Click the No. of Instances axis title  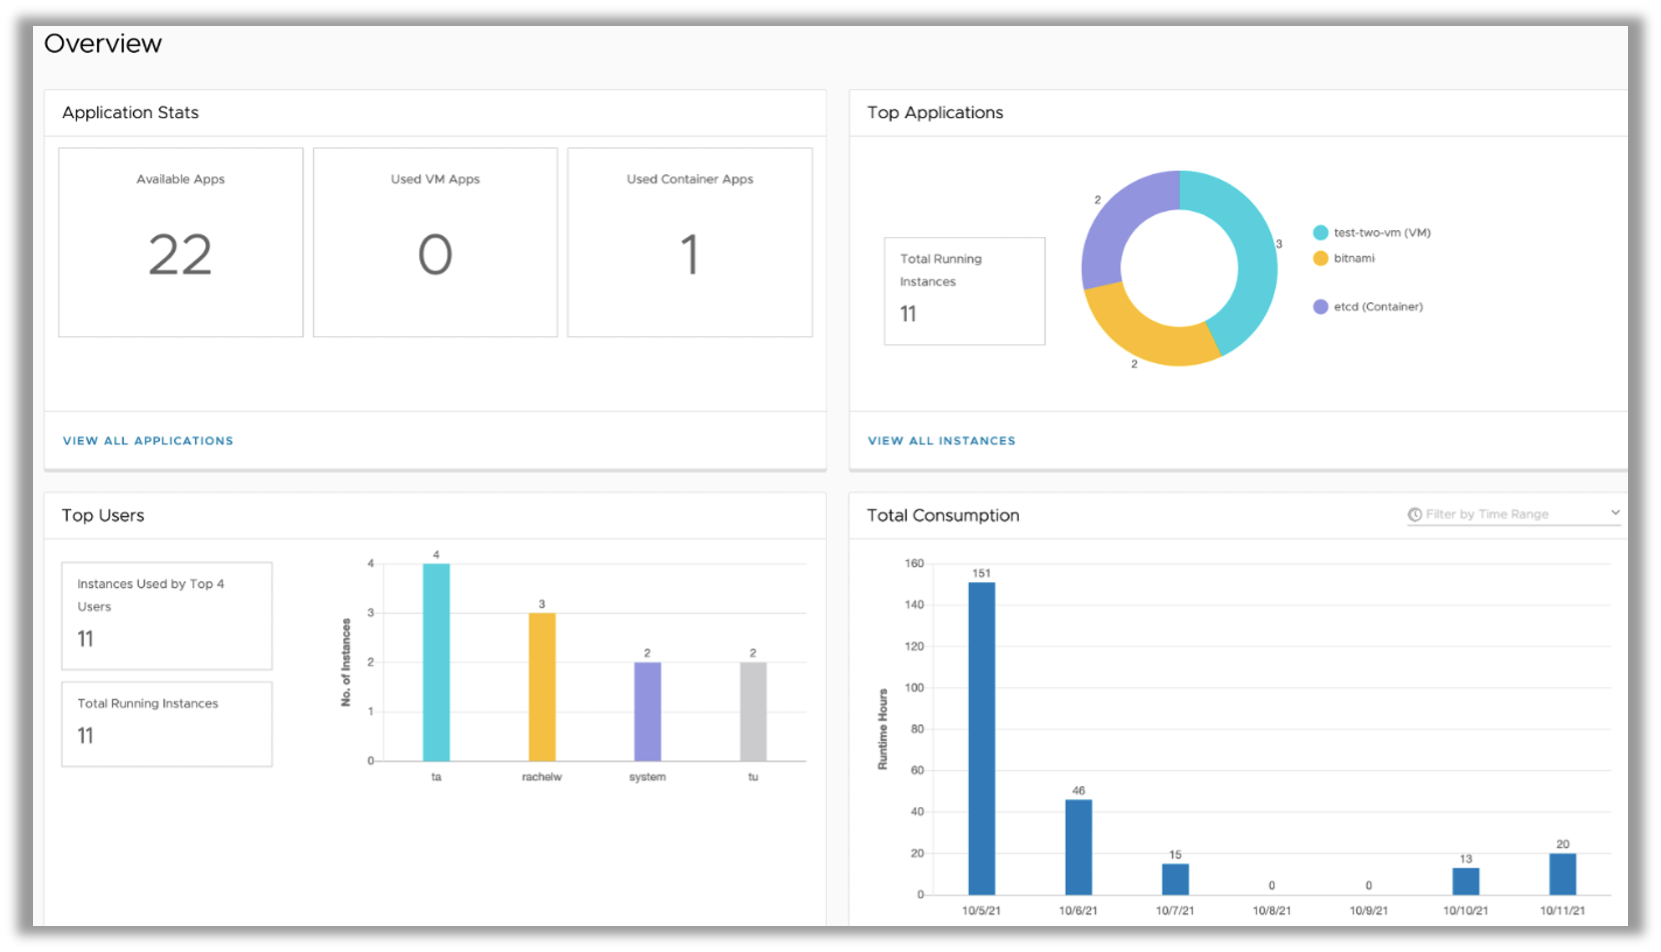(x=346, y=662)
